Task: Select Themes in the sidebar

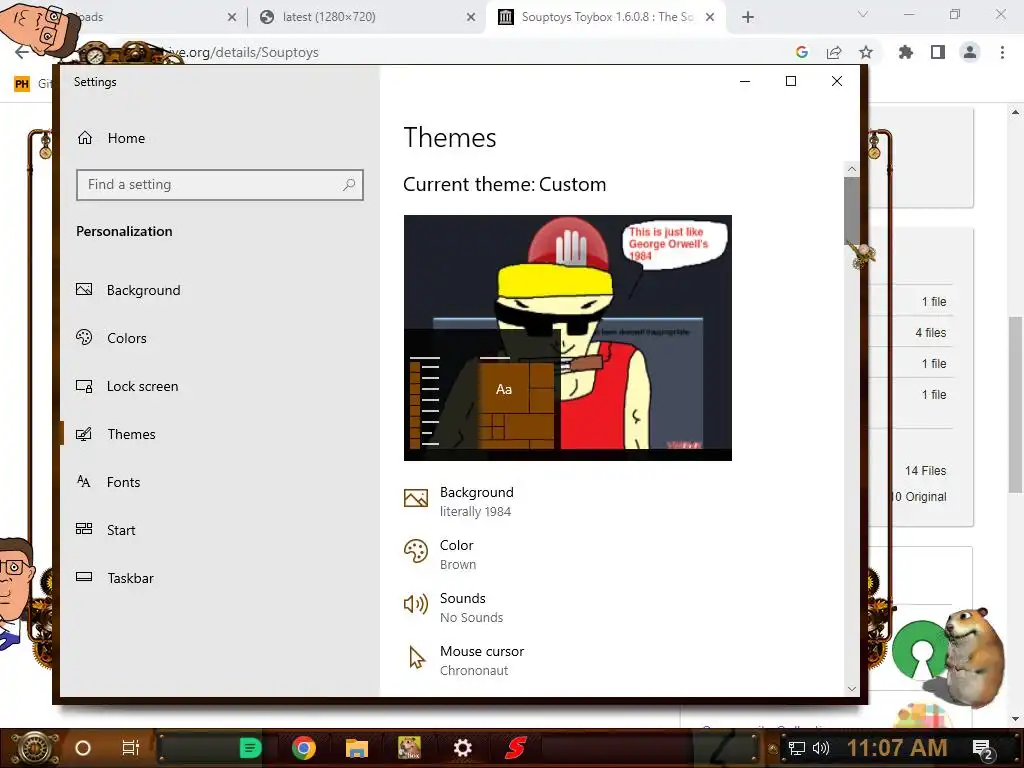Action: 116,434
